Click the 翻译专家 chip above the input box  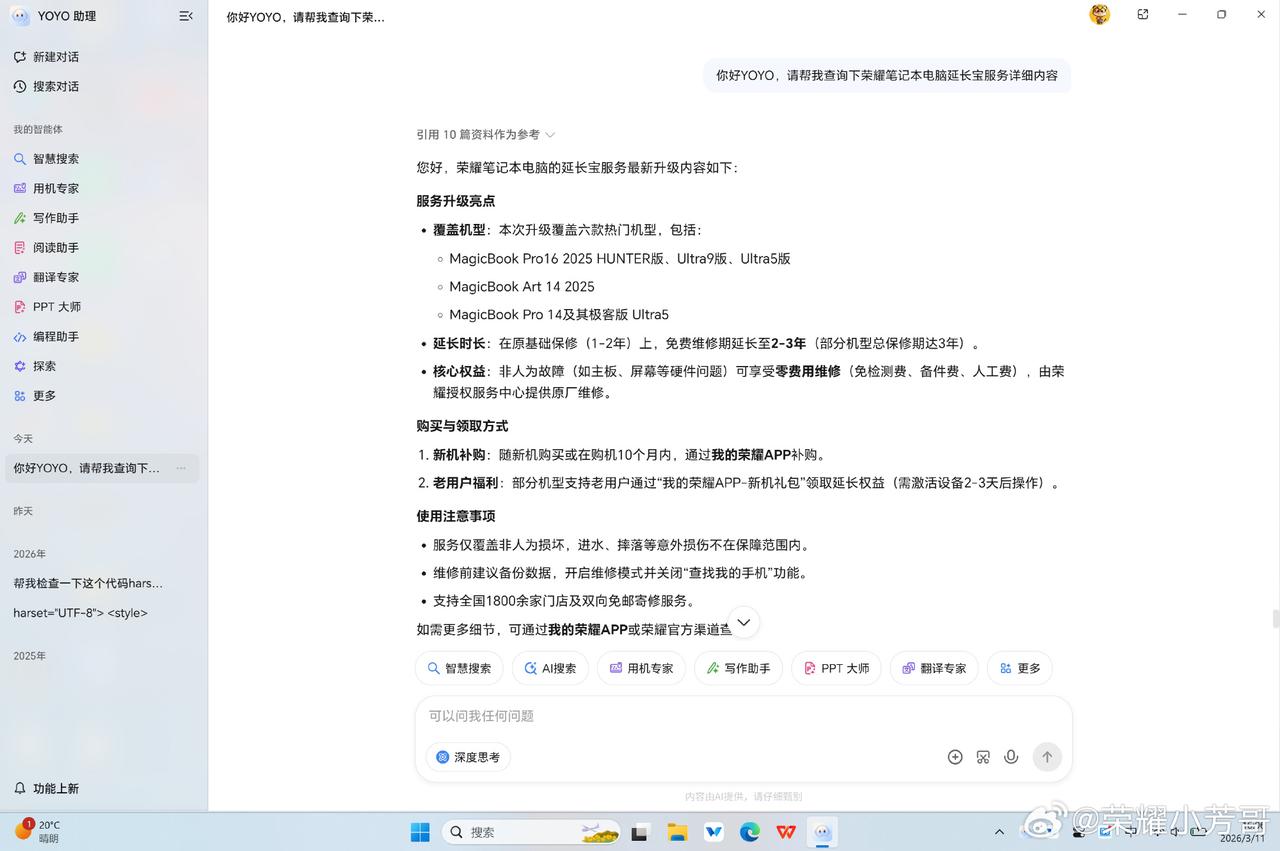click(x=934, y=668)
